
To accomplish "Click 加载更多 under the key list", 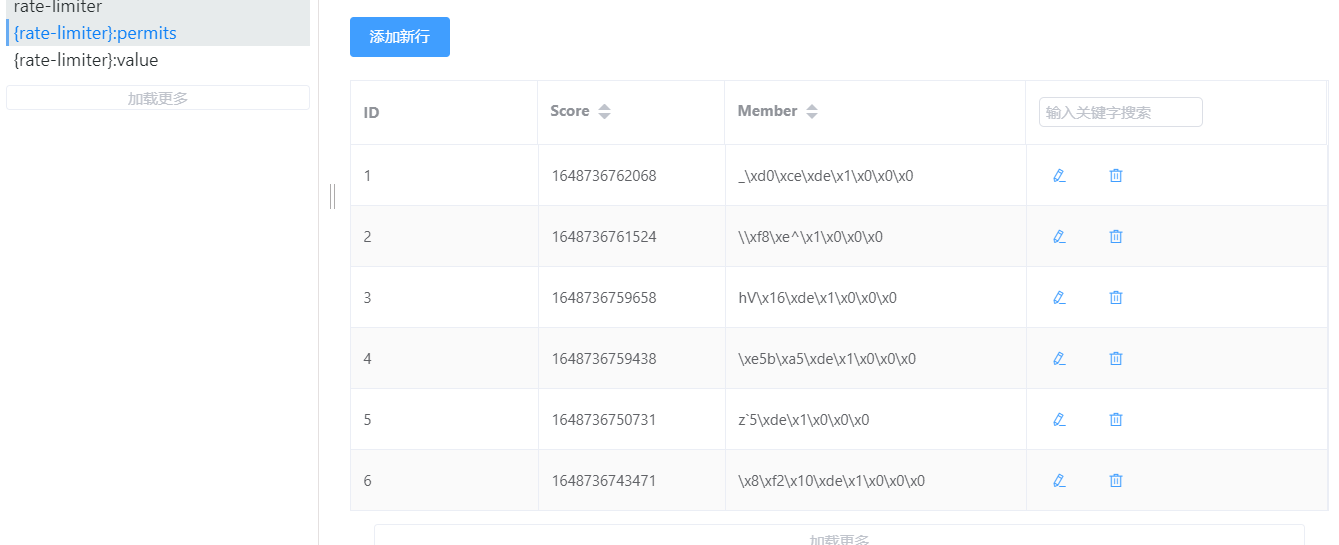I will point(158,98).
